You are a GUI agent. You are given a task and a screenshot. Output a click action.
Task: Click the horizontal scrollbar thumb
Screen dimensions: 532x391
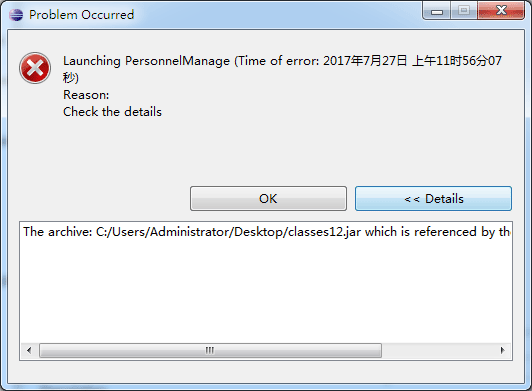(210, 350)
